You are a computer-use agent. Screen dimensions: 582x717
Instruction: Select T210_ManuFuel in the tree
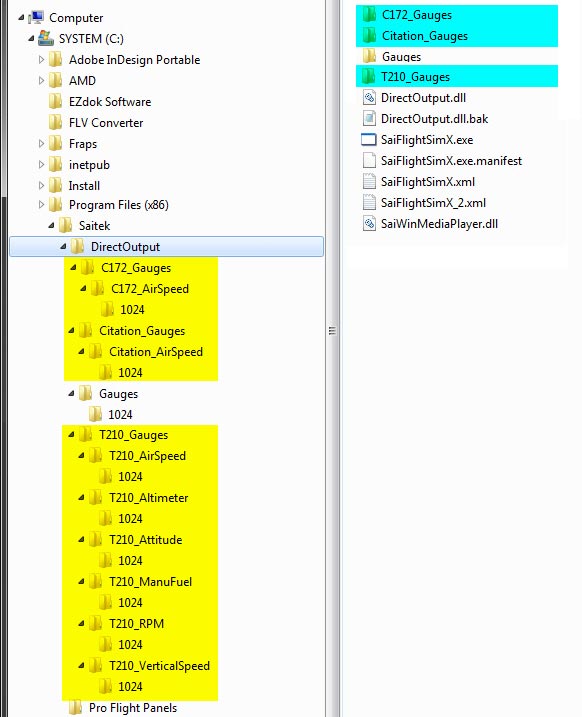pos(150,582)
